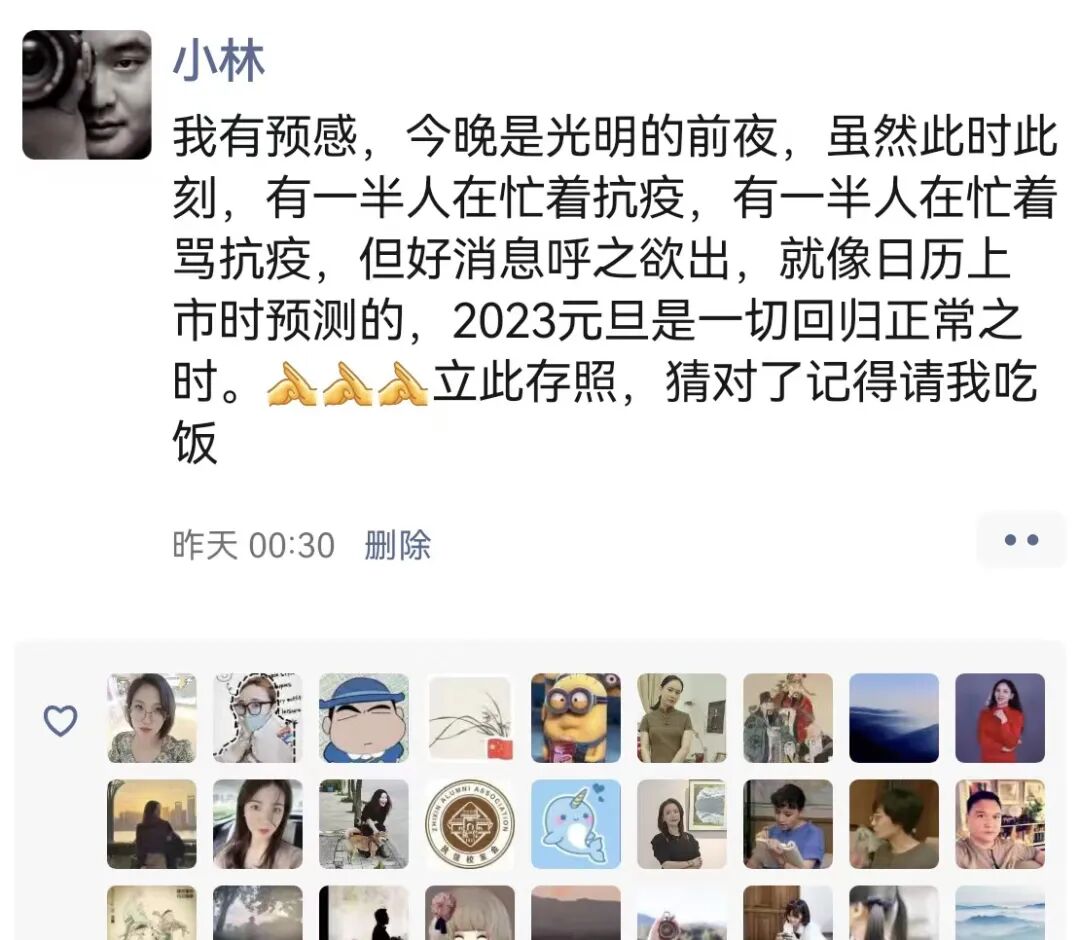Open the woman in olive green dress avatar
The height and width of the screenshot is (940, 1080).
click(682, 718)
